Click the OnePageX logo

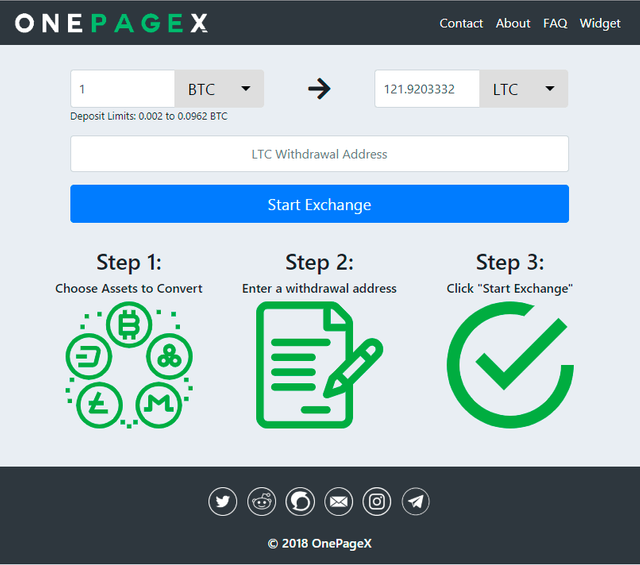[x=111, y=23]
